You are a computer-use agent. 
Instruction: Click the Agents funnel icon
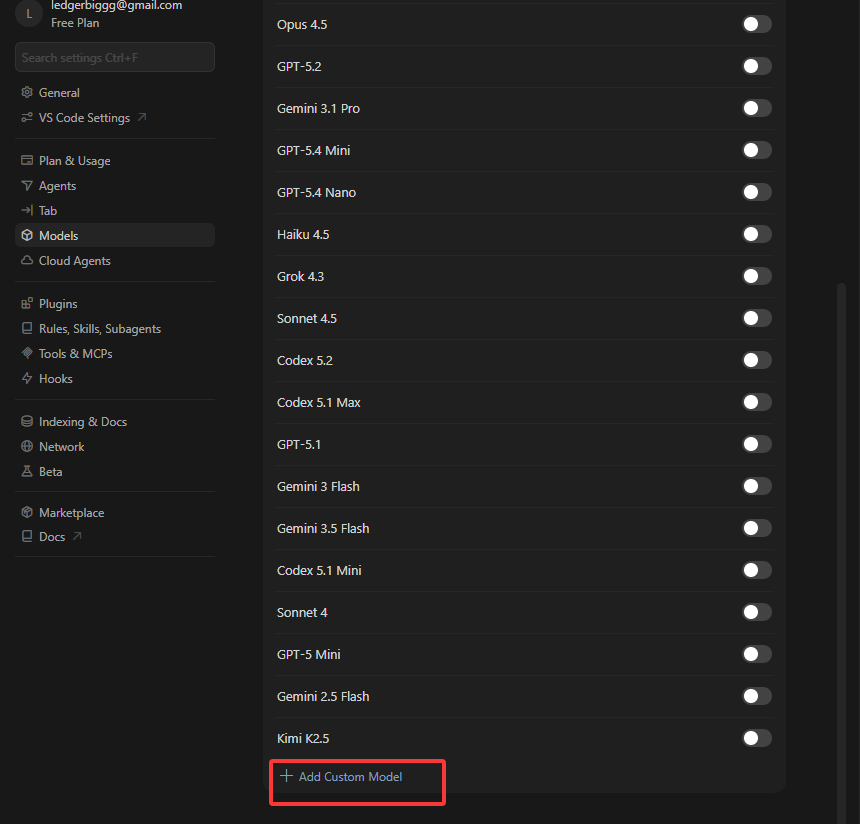point(27,185)
